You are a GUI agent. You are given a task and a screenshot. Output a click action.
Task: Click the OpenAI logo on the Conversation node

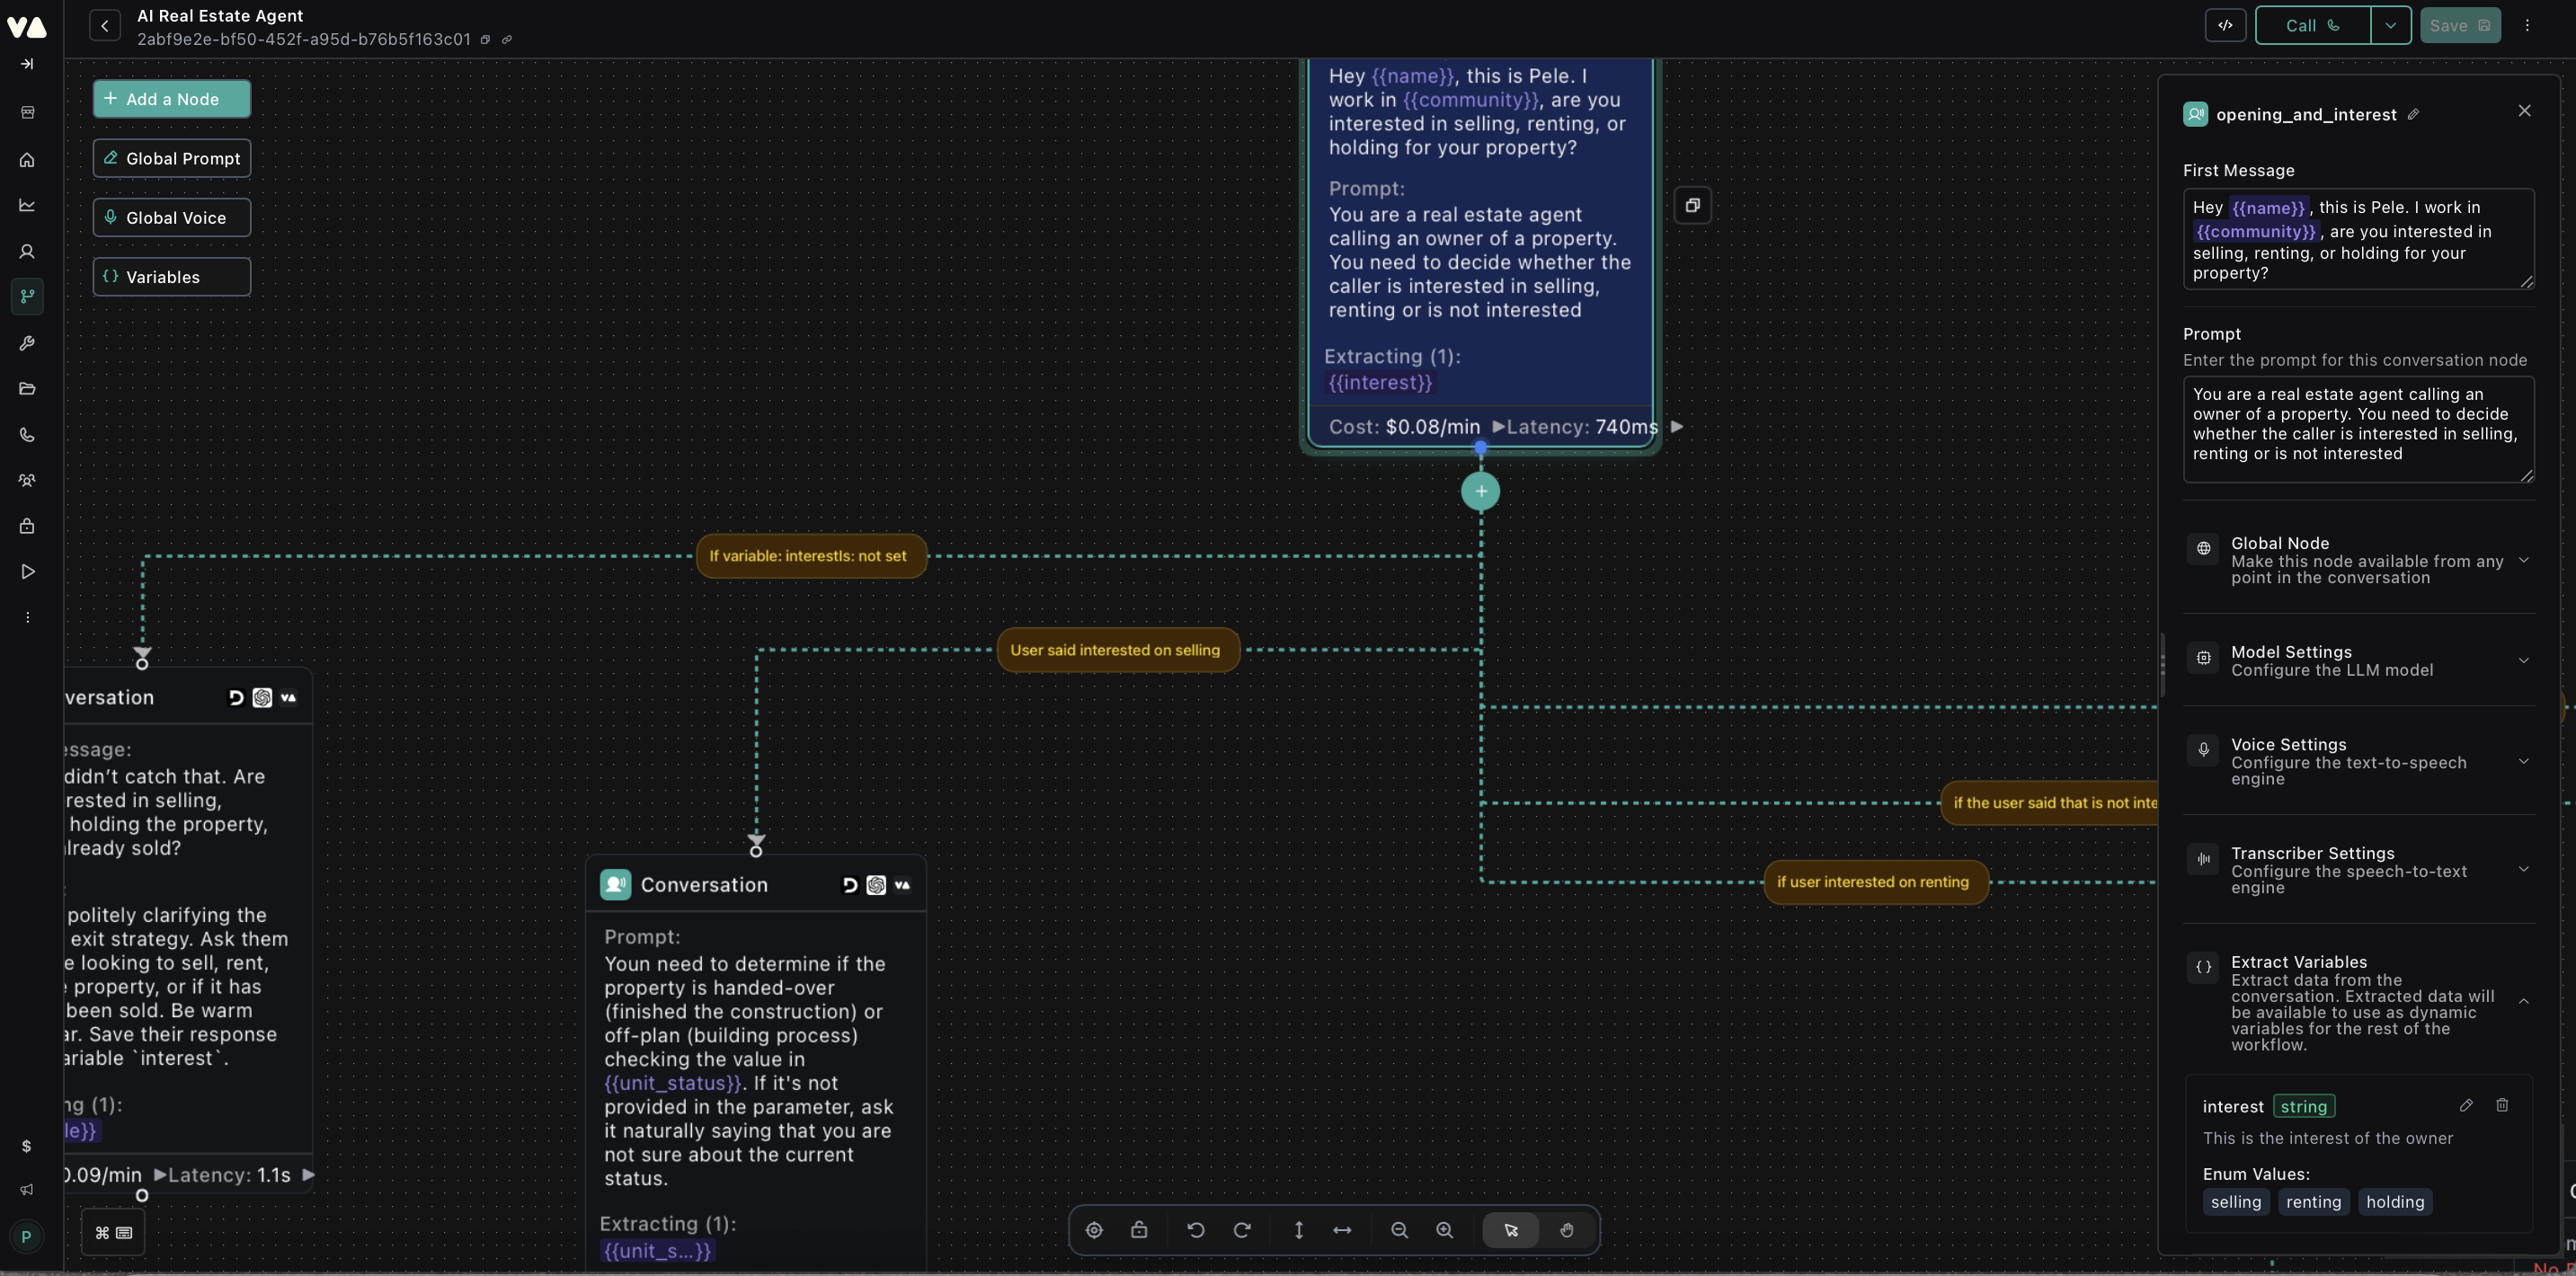(x=876, y=885)
